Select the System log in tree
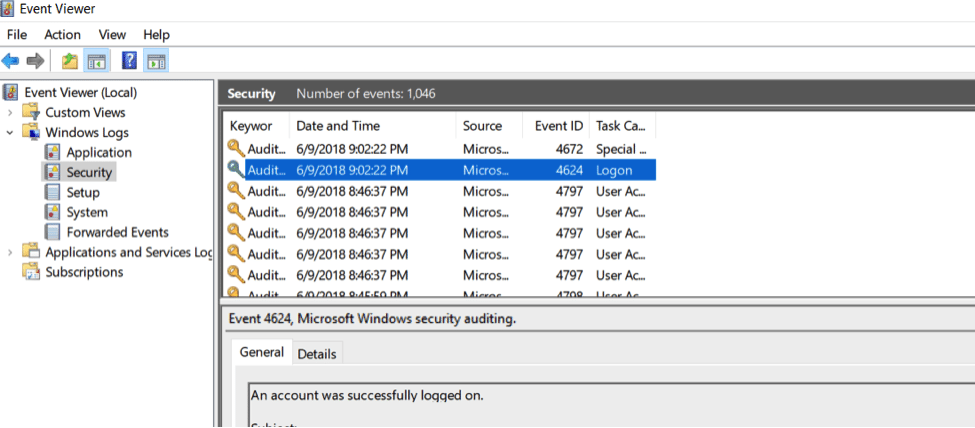Image resolution: width=975 pixels, height=428 pixels. tap(87, 212)
